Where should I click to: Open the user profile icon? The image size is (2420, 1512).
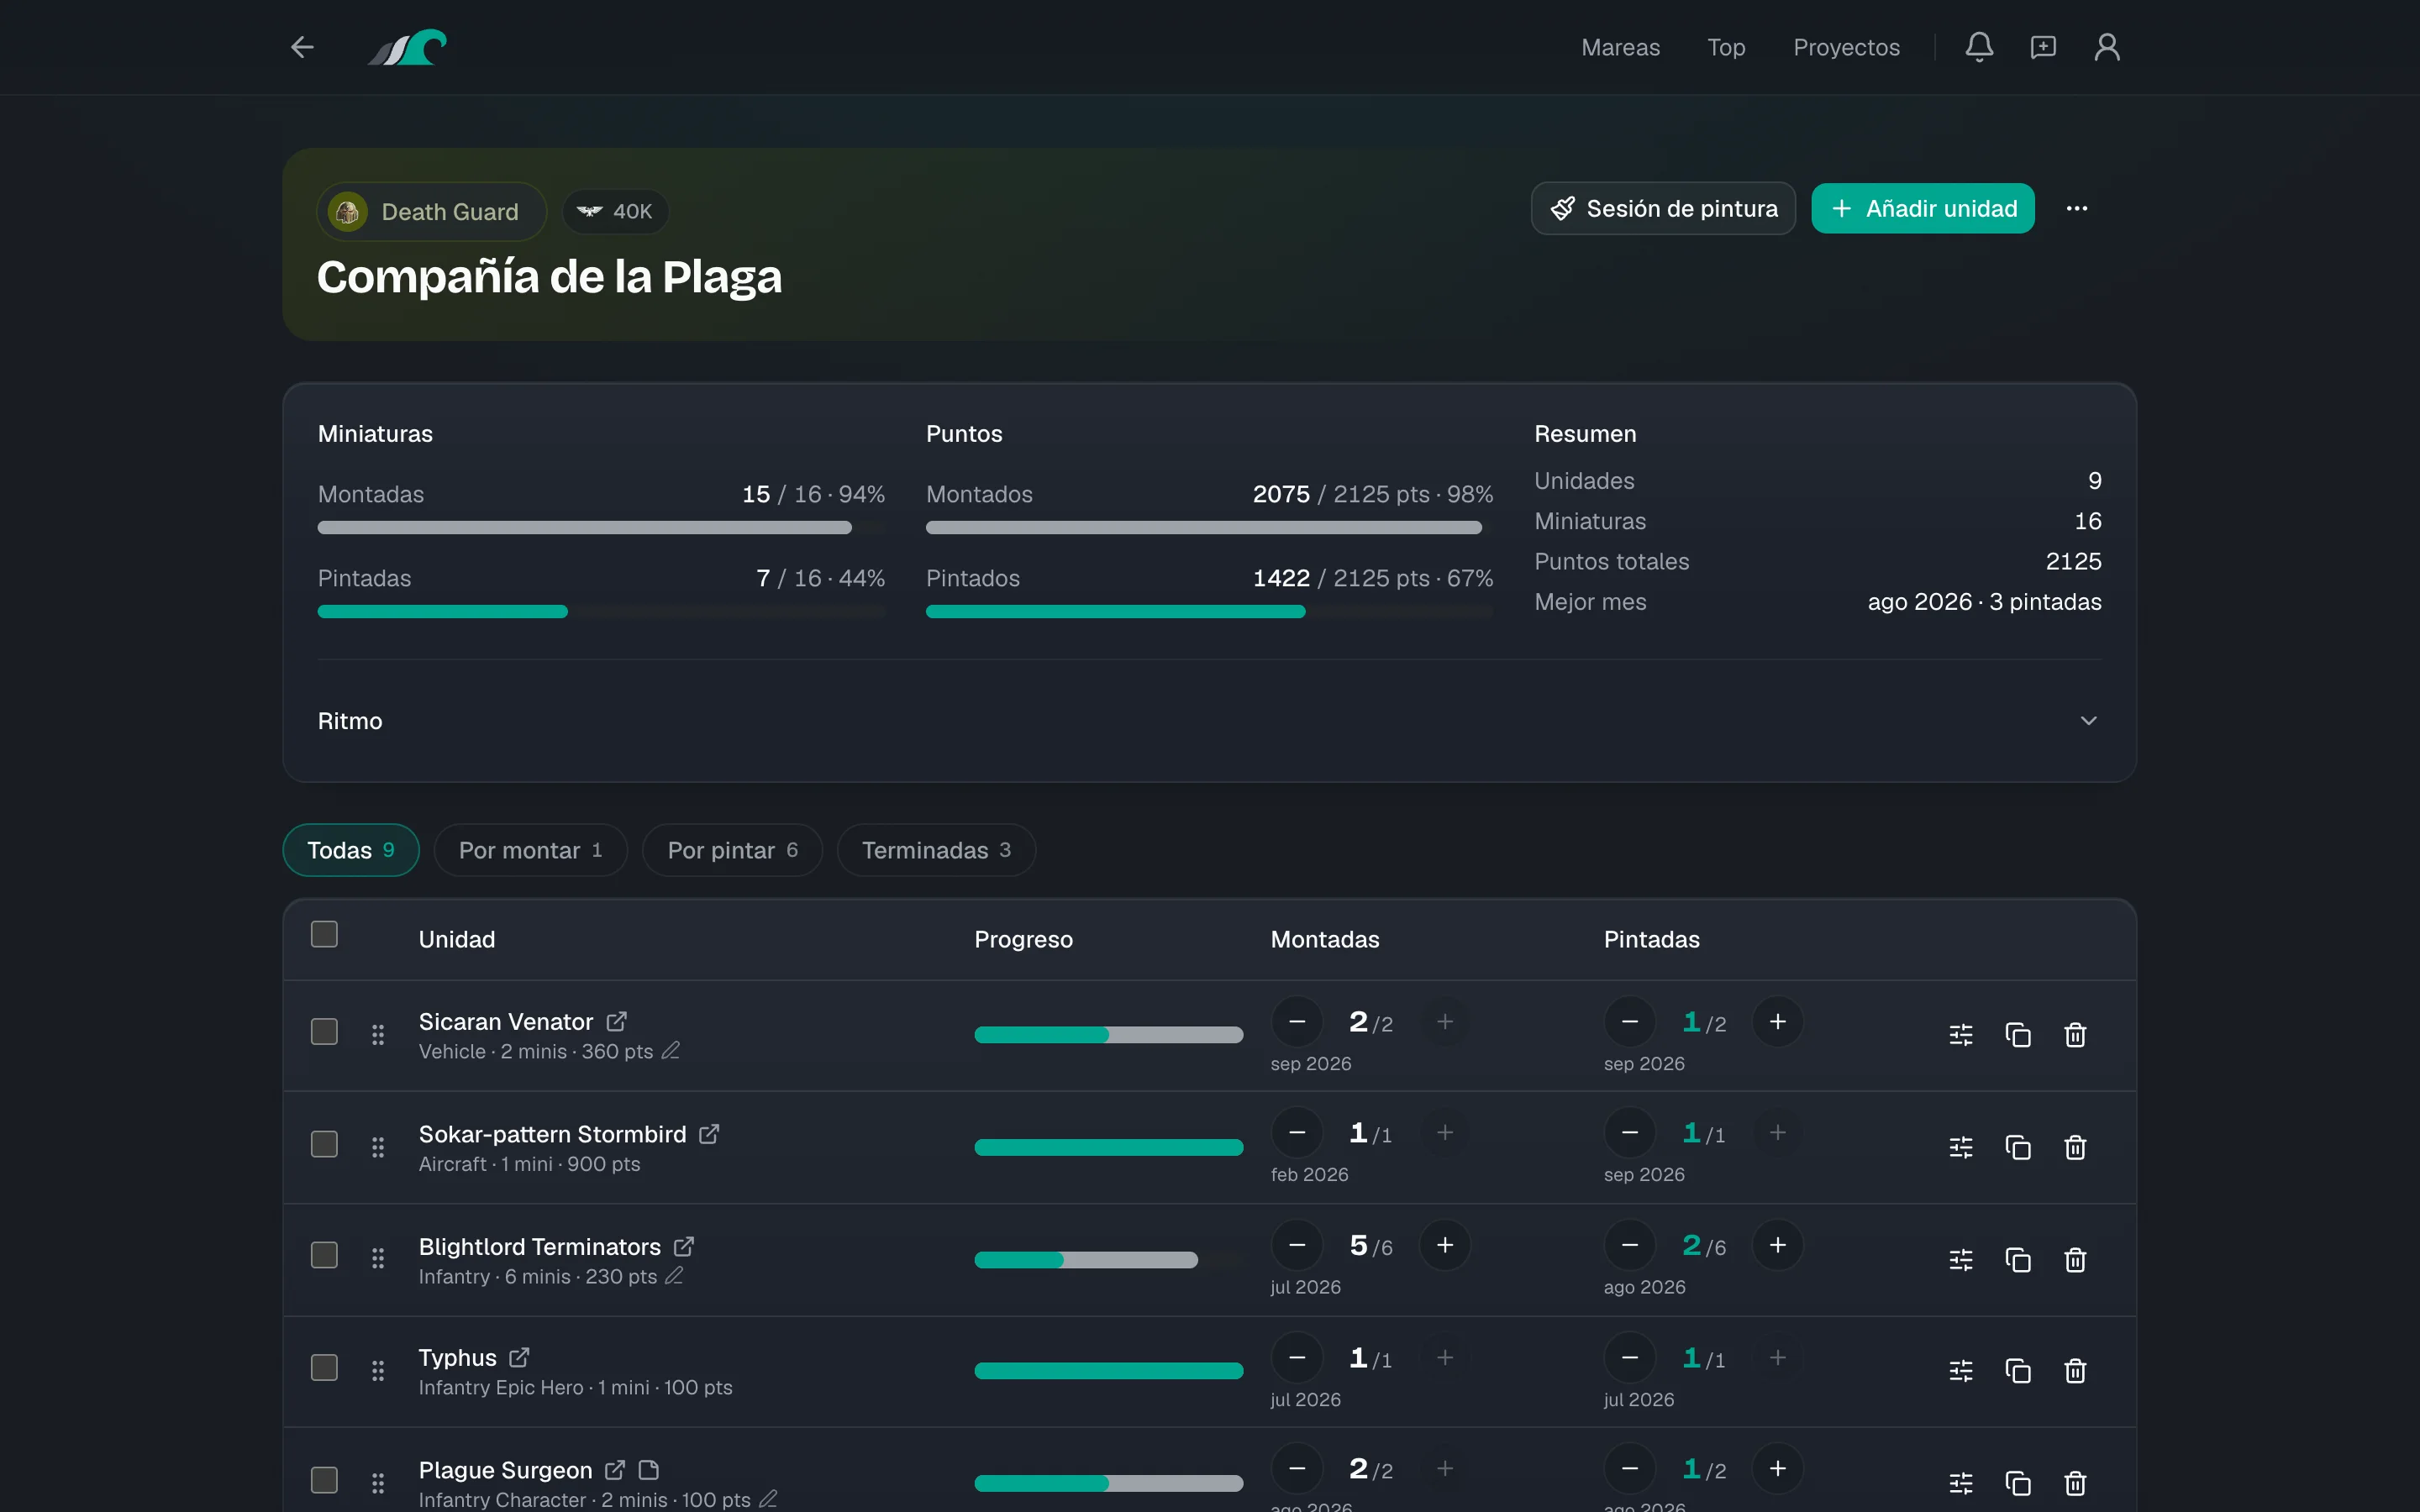coord(2107,47)
